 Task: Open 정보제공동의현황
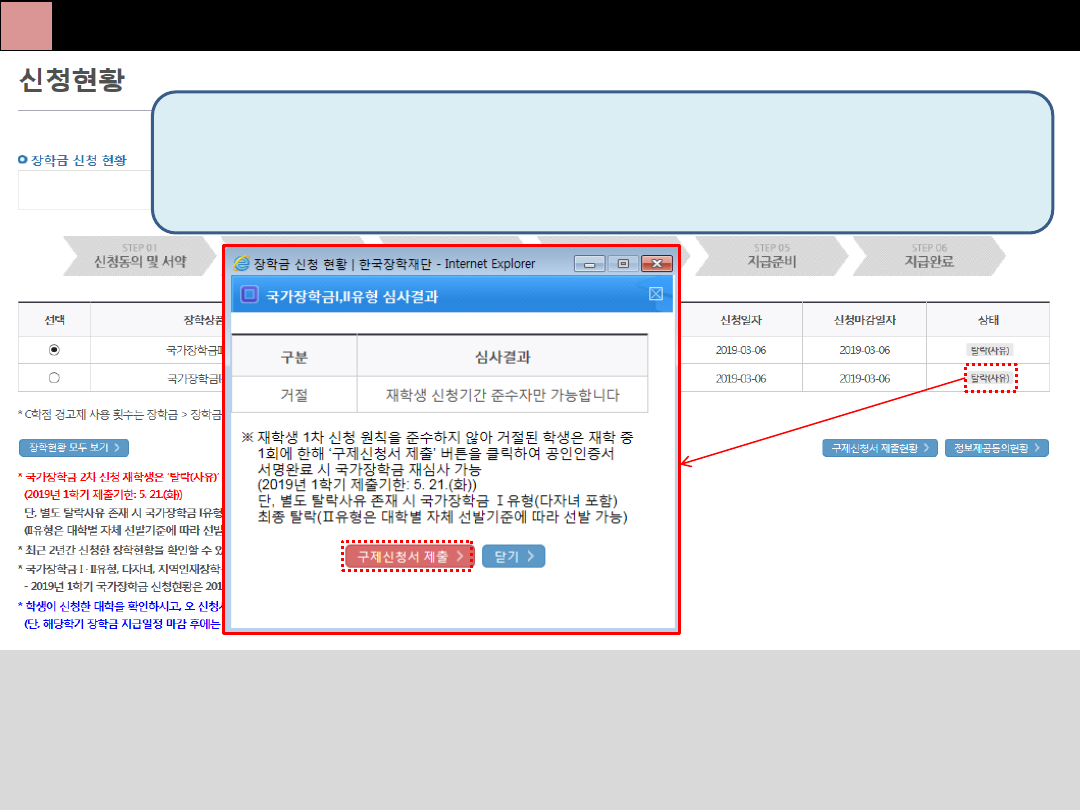point(996,448)
